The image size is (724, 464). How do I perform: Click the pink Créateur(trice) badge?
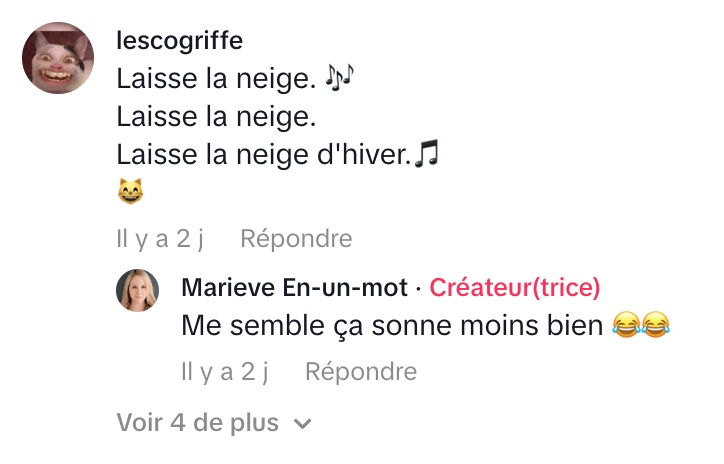coord(515,288)
